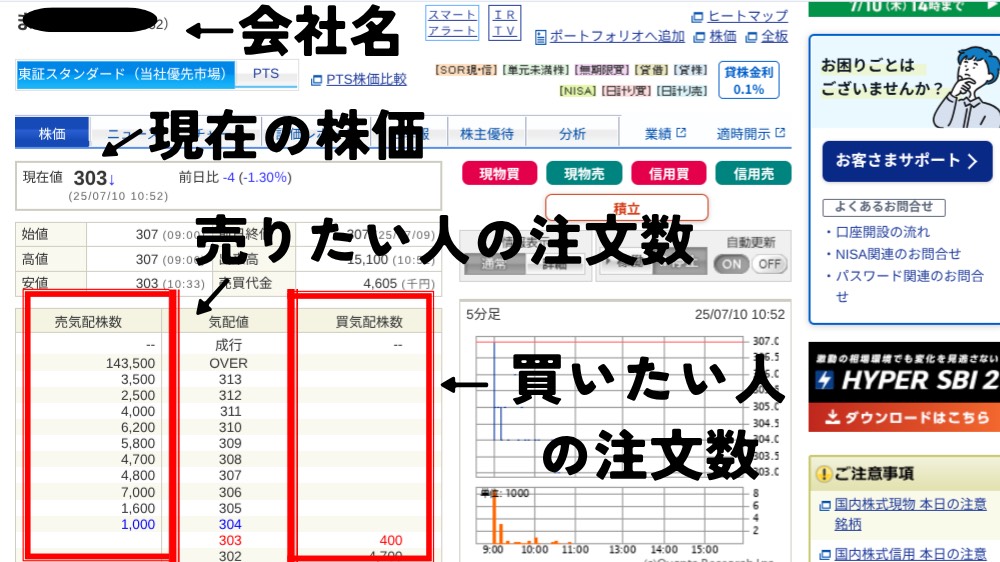Open パスワード関連のお問合せ link
Screen dimensions: 1000x562
click(x=909, y=286)
